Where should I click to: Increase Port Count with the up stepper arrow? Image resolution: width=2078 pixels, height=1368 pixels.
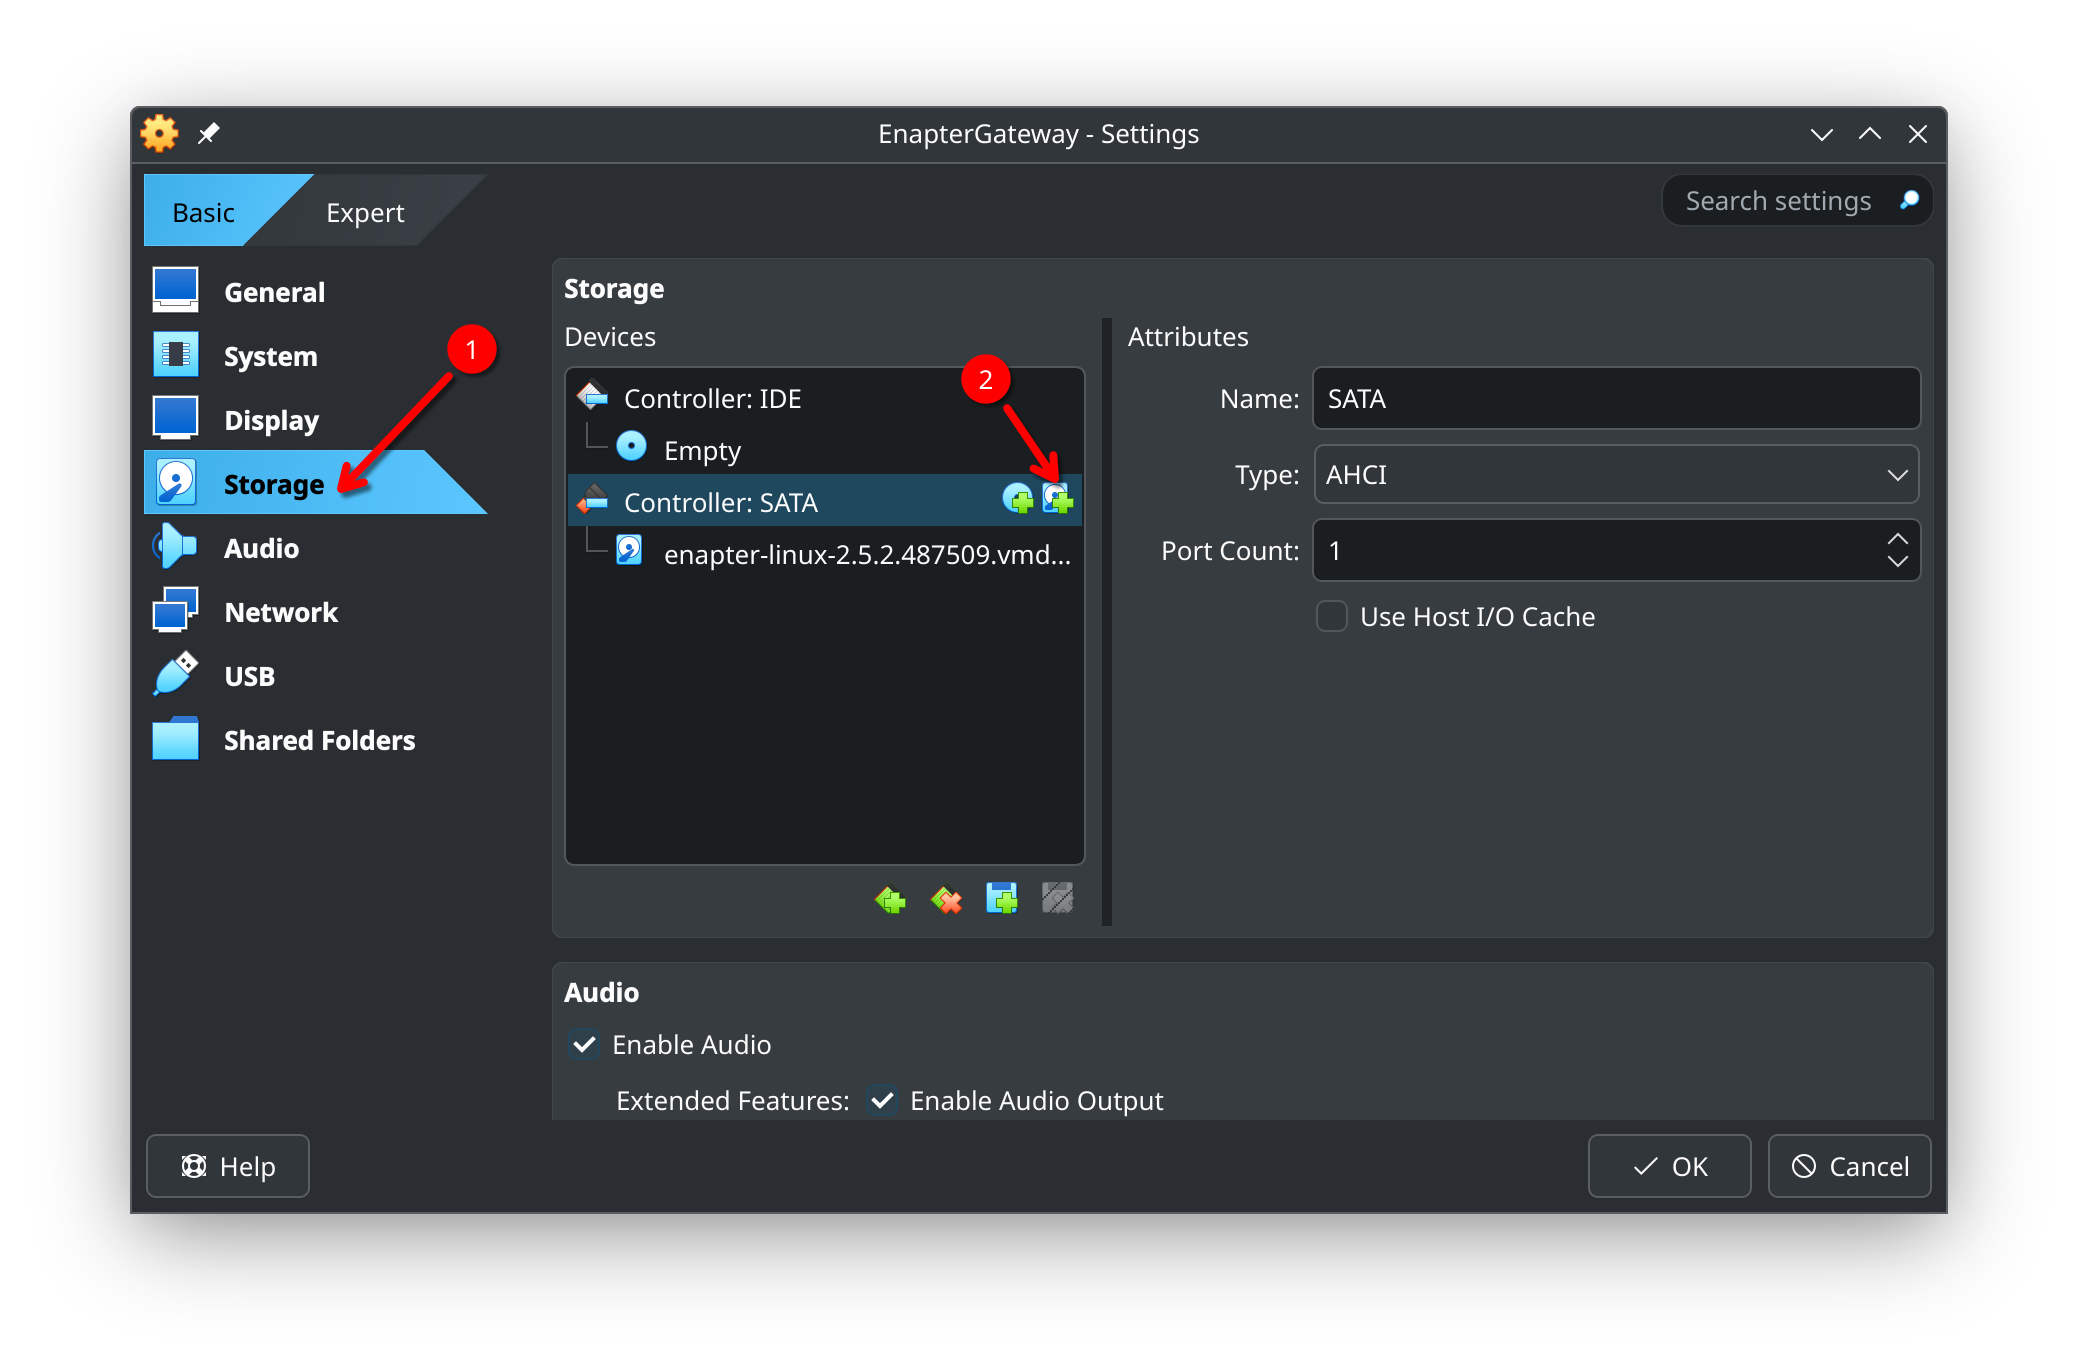point(1897,537)
